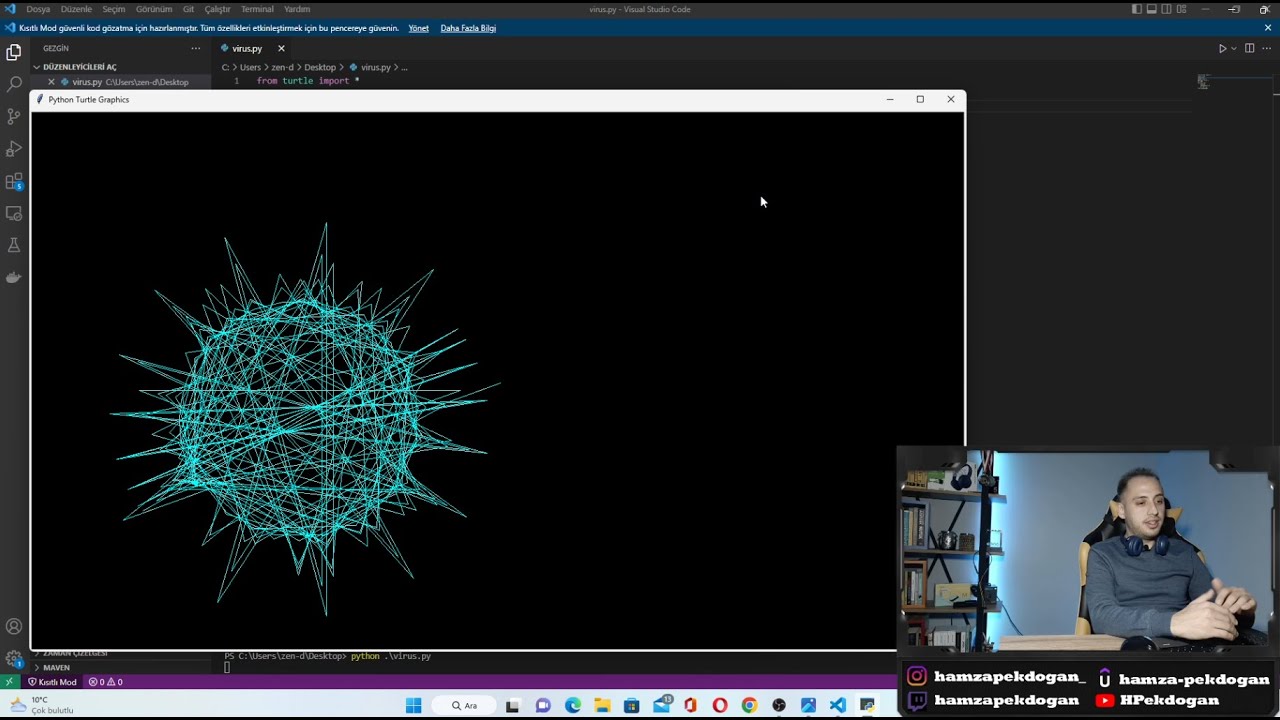The height and width of the screenshot is (720, 1280).
Task: Open the Customize Layout control
Action: pyautogui.click(x=1182, y=9)
